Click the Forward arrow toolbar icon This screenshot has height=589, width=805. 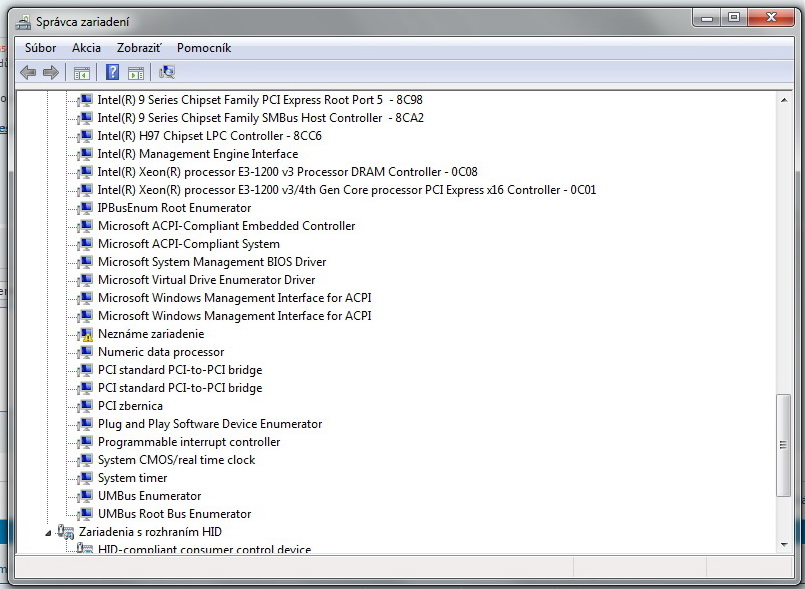point(50,72)
